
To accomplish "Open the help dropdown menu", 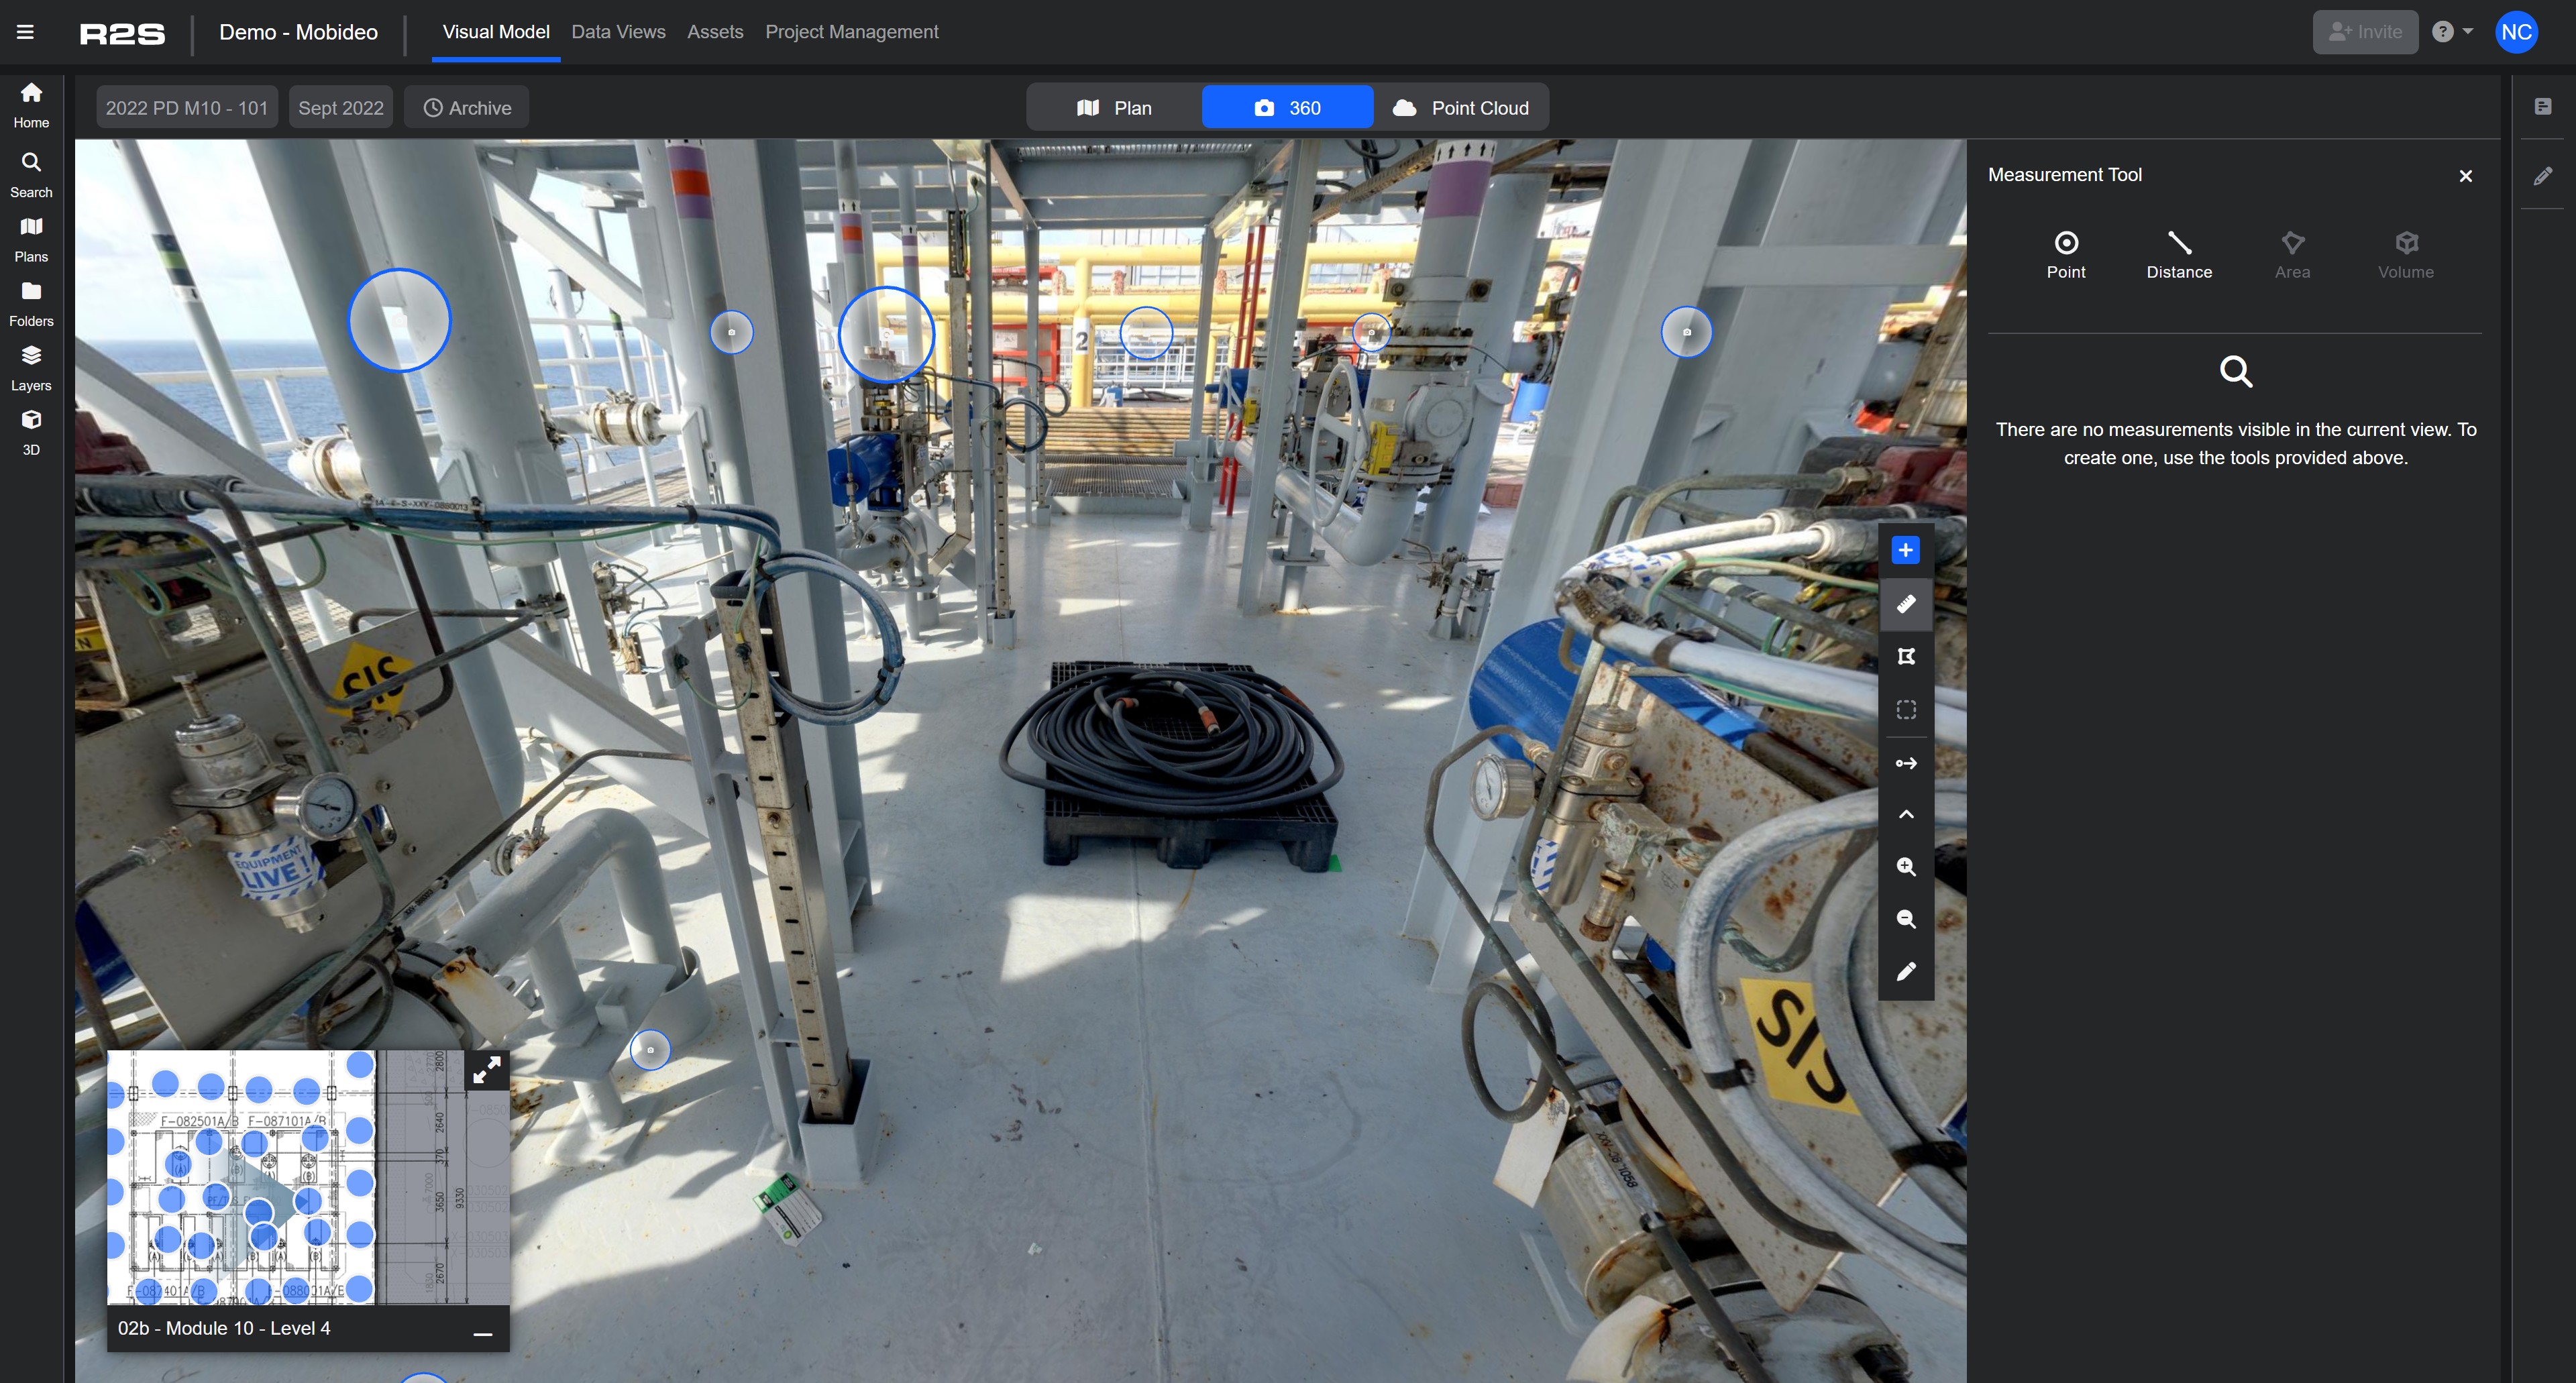I will (2453, 32).
